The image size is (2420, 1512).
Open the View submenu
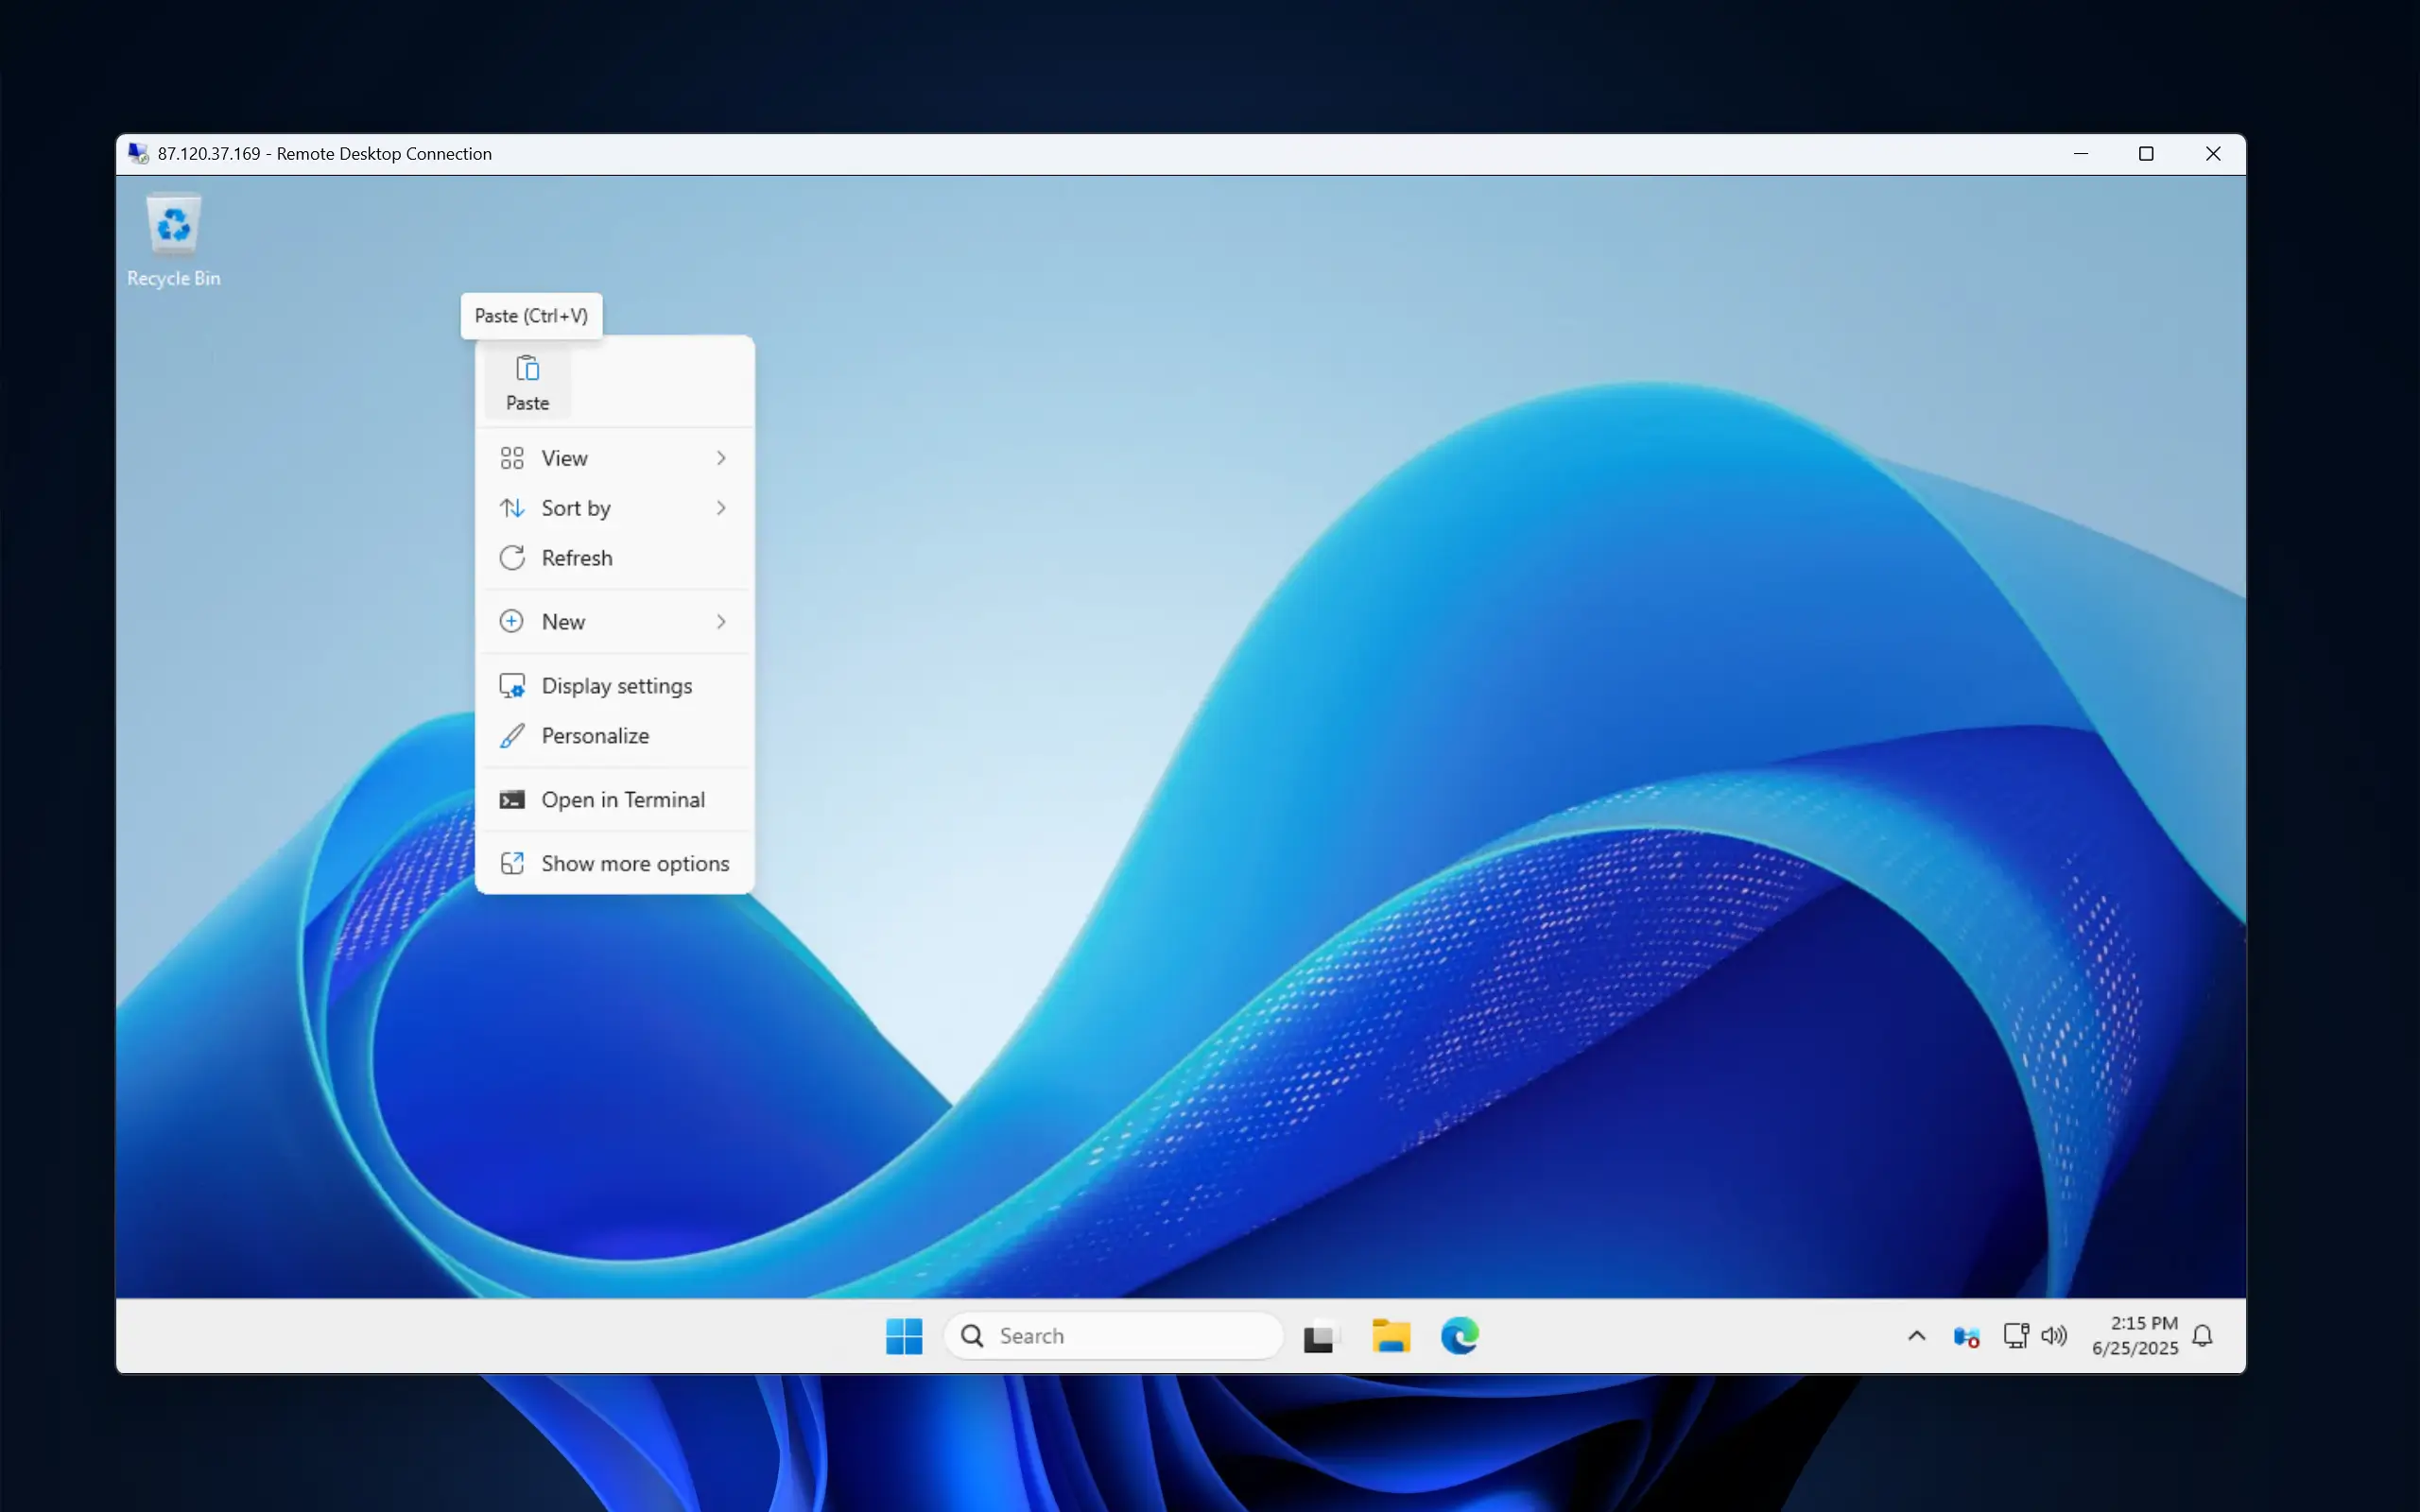click(x=614, y=458)
